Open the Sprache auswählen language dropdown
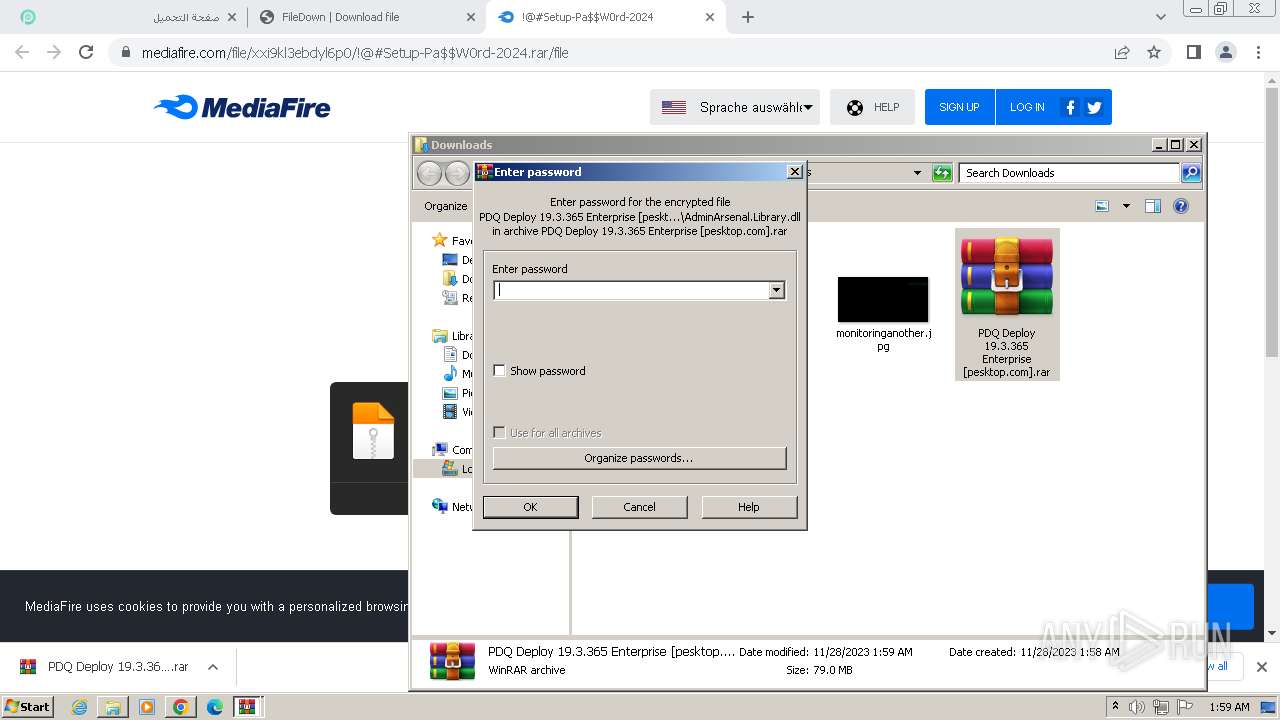Viewport: 1280px width, 720px height. click(x=735, y=107)
